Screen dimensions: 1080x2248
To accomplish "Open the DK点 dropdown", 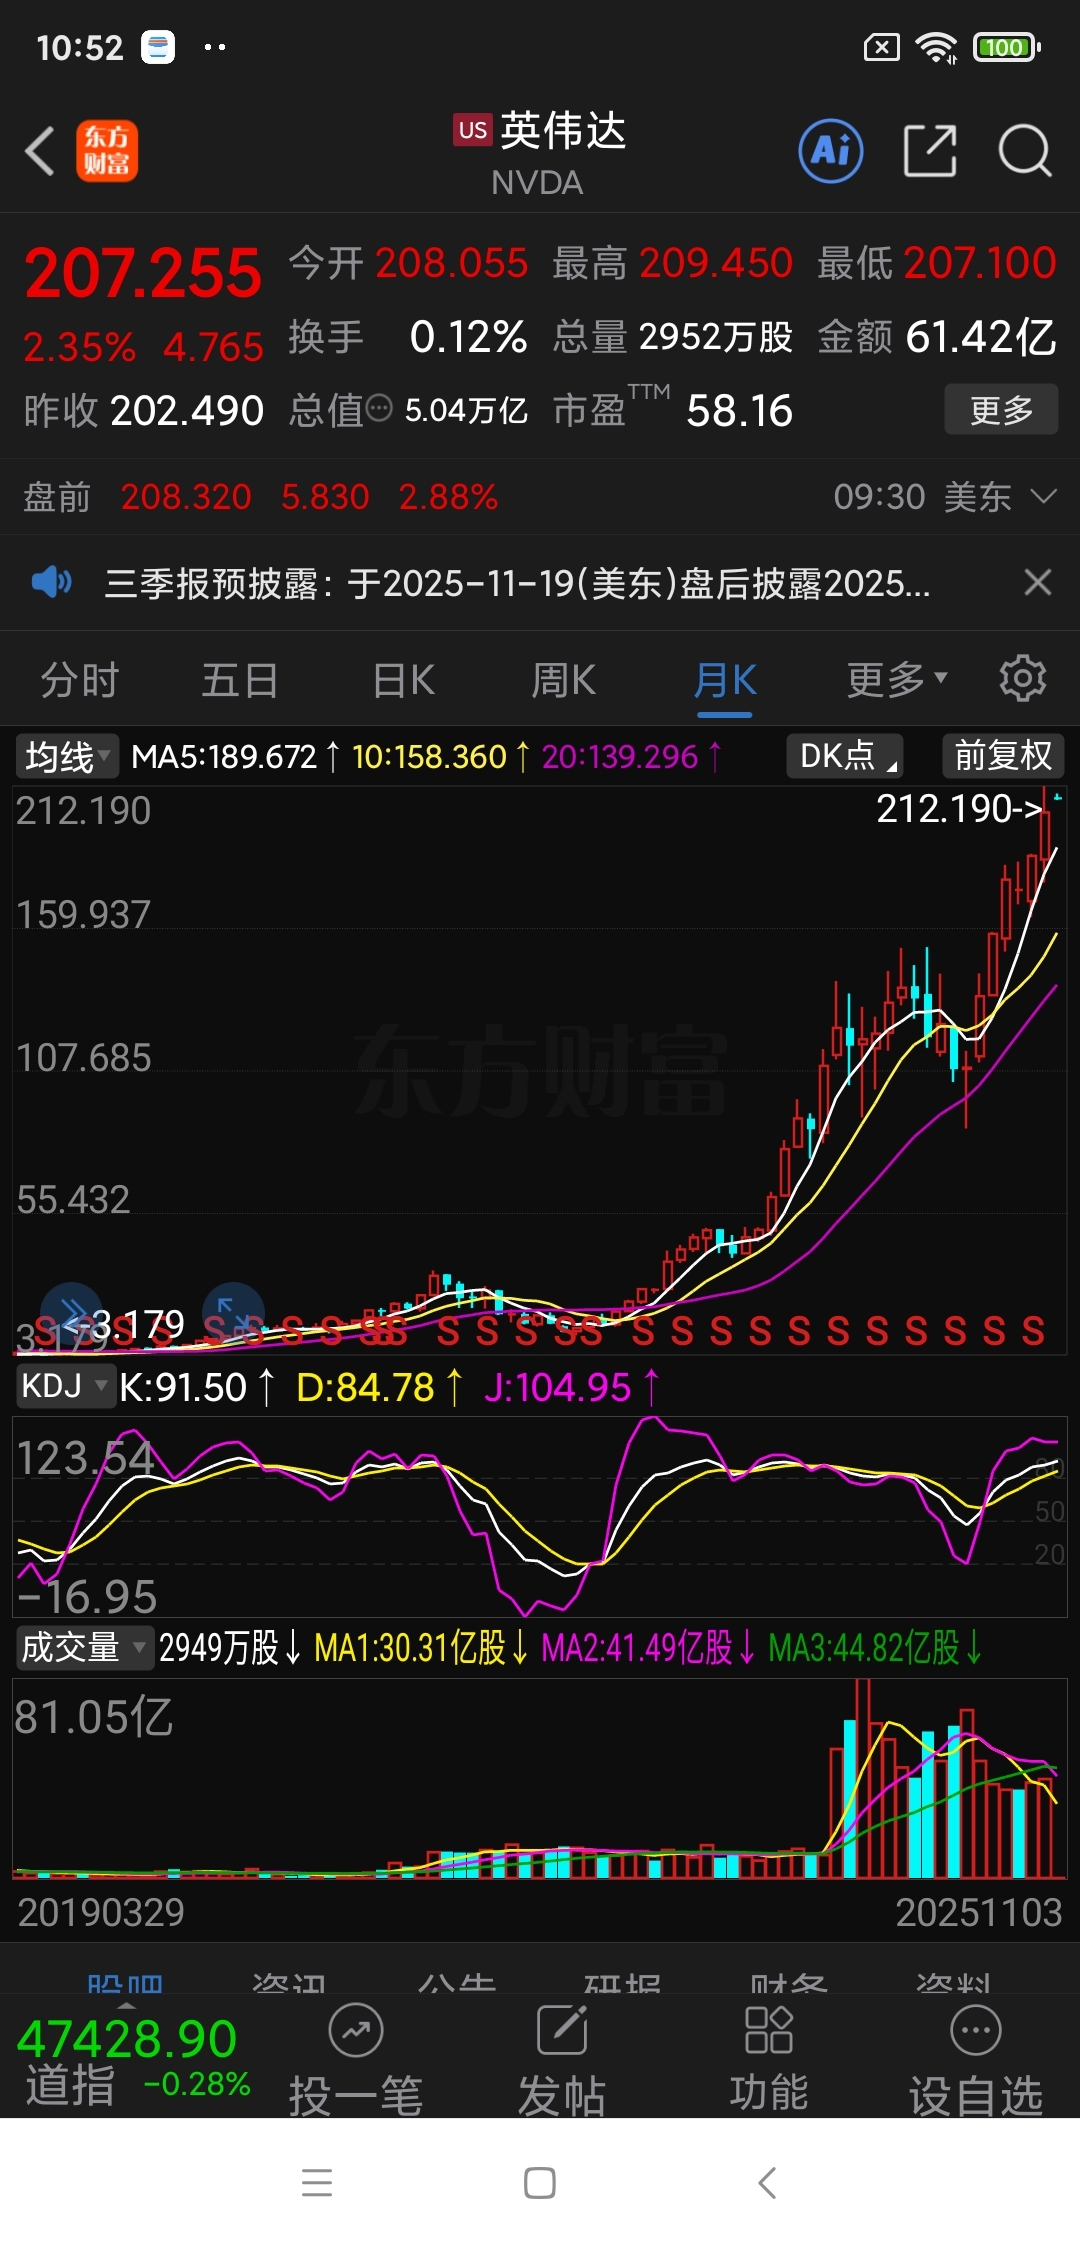I will coord(845,755).
